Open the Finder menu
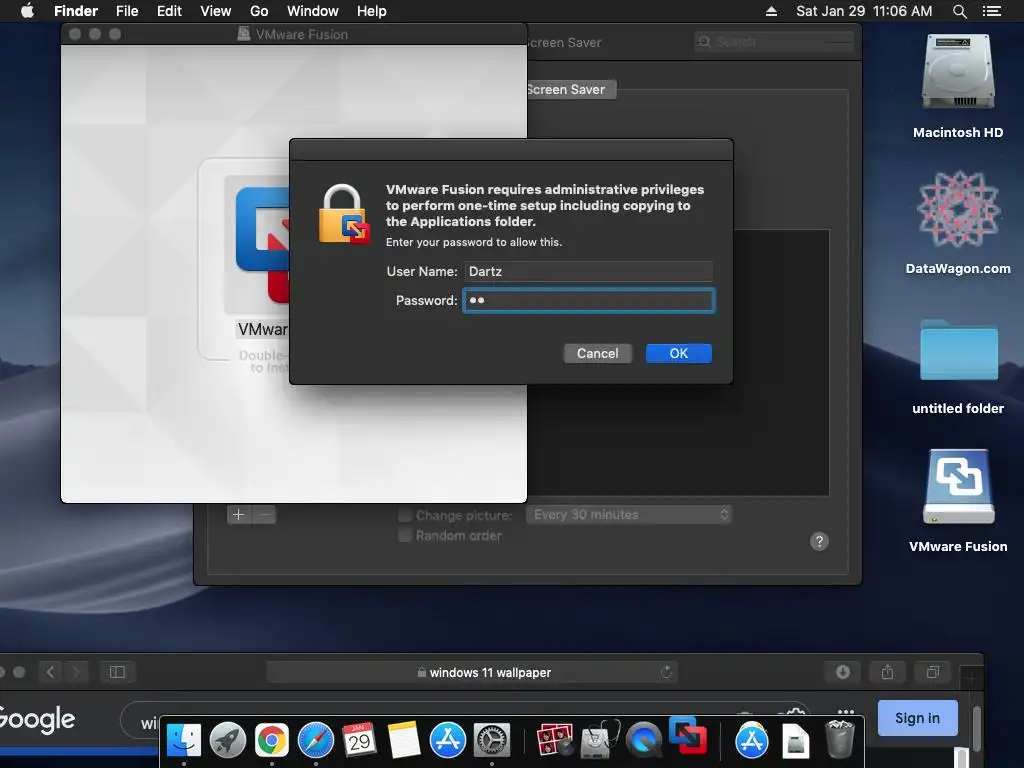 76,11
